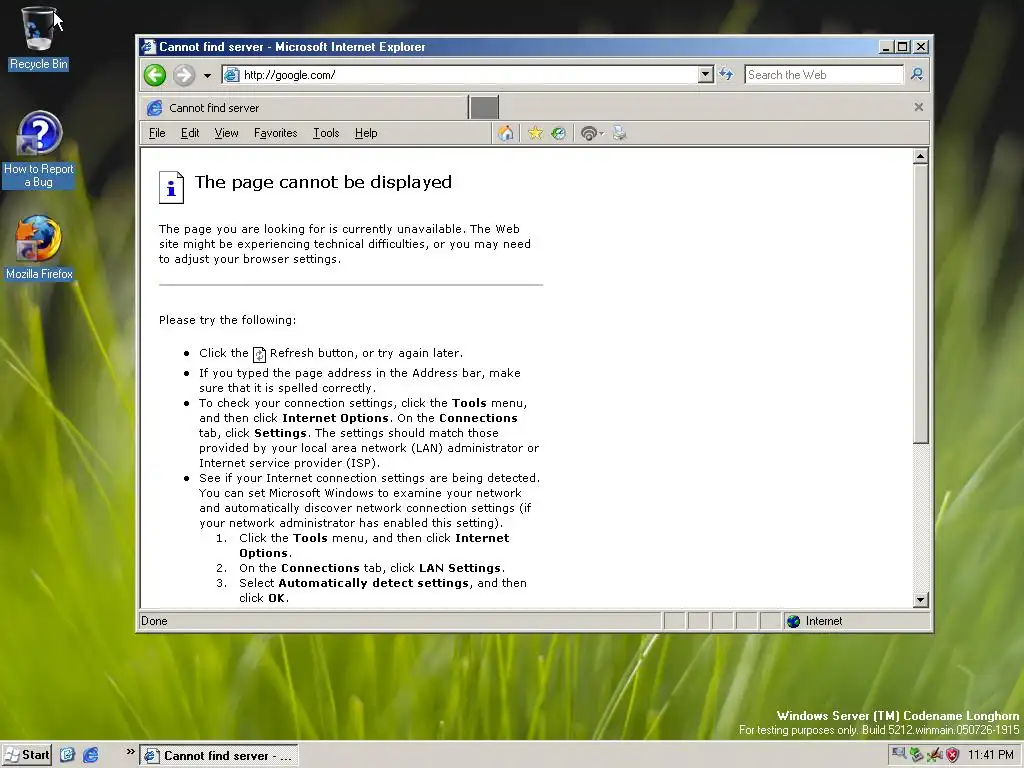
Task: Click bold 'LAN Settings' text
Action: tap(460, 568)
